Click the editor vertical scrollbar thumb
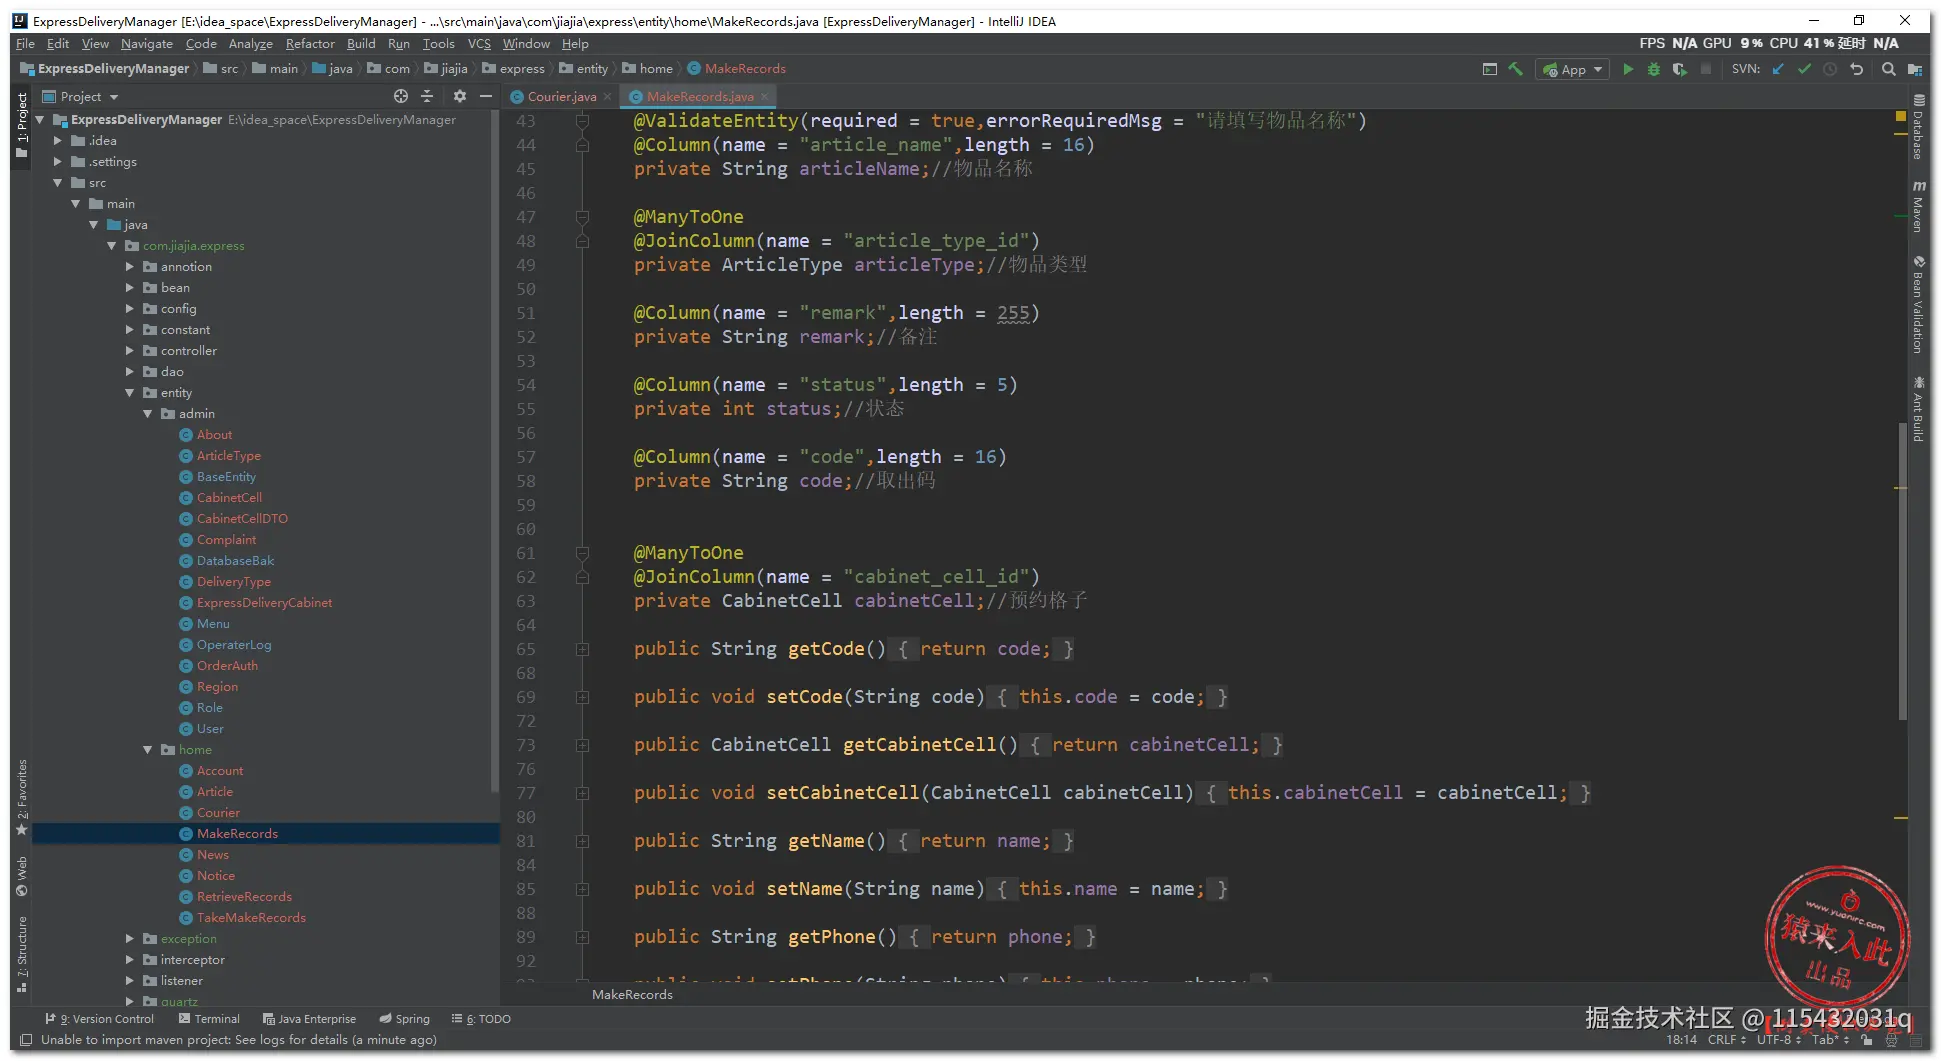This screenshot has height=1061, width=1941. [x=1901, y=570]
